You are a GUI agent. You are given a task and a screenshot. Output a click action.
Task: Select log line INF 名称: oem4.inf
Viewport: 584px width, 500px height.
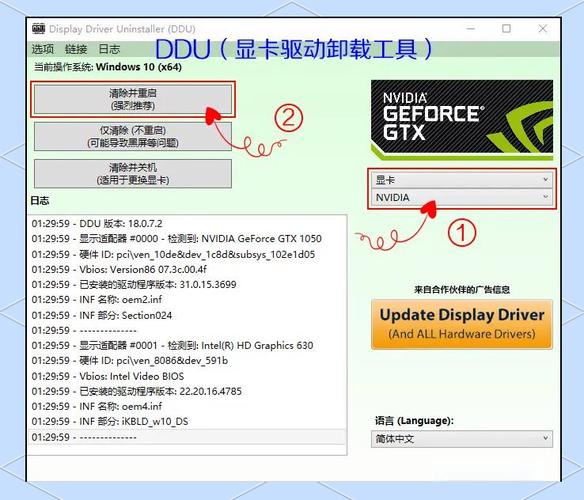tap(187, 406)
